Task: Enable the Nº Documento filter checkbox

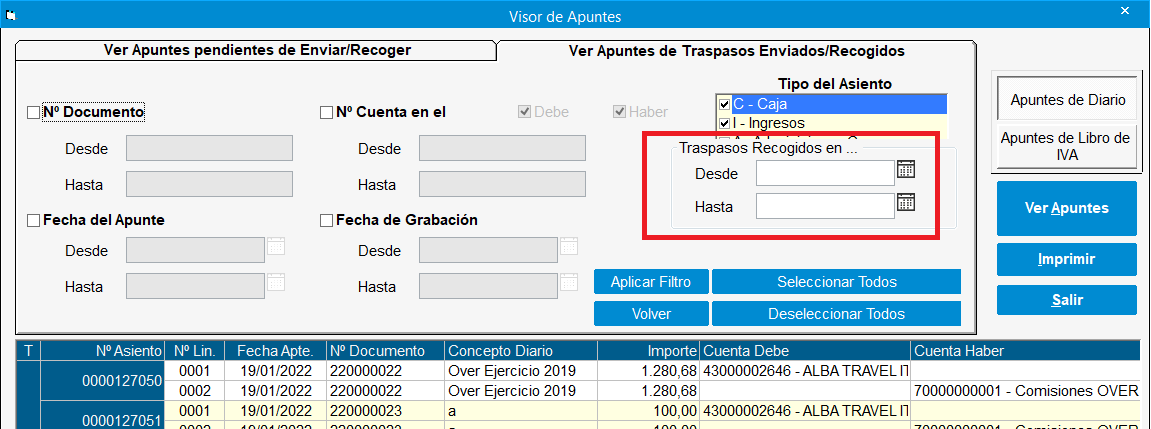Action: click(33, 112)
